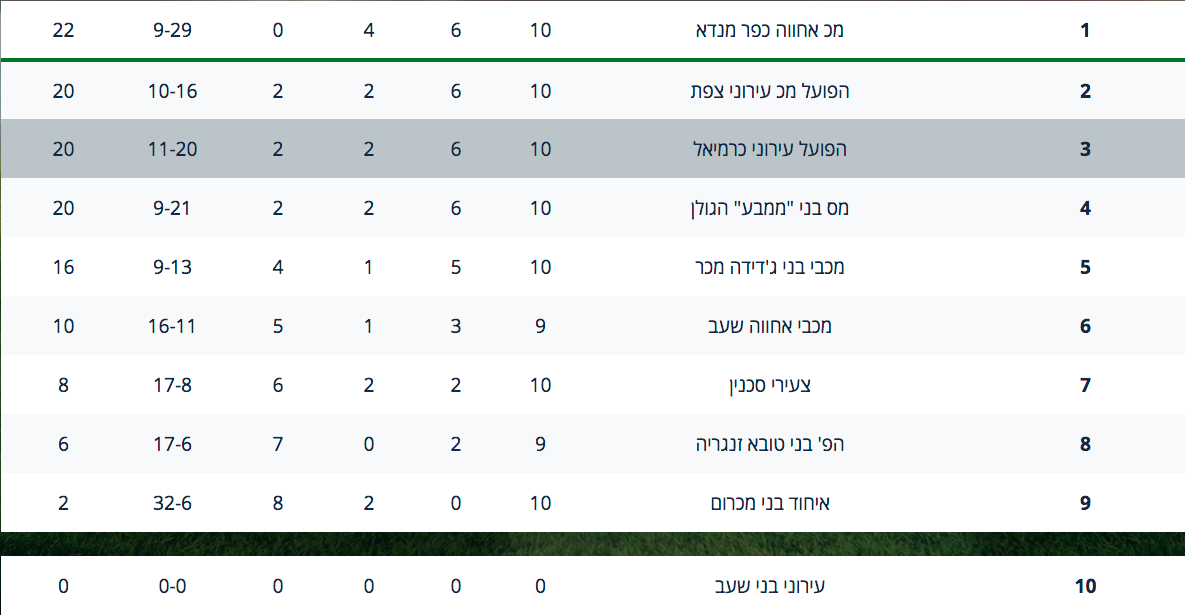Click goal ratio 16-11 in sixth row
Image resolution: width=1185 pixels, height=615 pixels.
(x=172, y=326)
